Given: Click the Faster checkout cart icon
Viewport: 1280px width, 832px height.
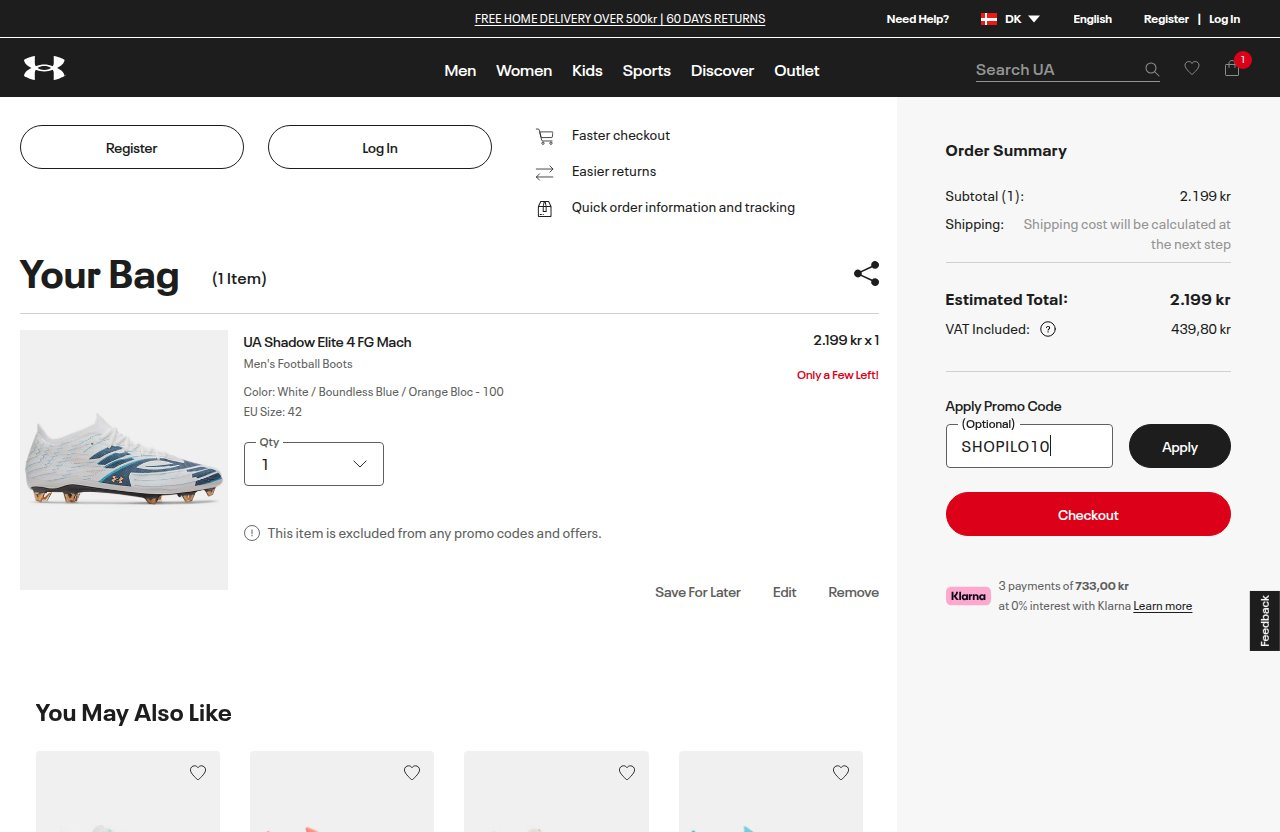Looking at the screenshot, I should 545,136.
